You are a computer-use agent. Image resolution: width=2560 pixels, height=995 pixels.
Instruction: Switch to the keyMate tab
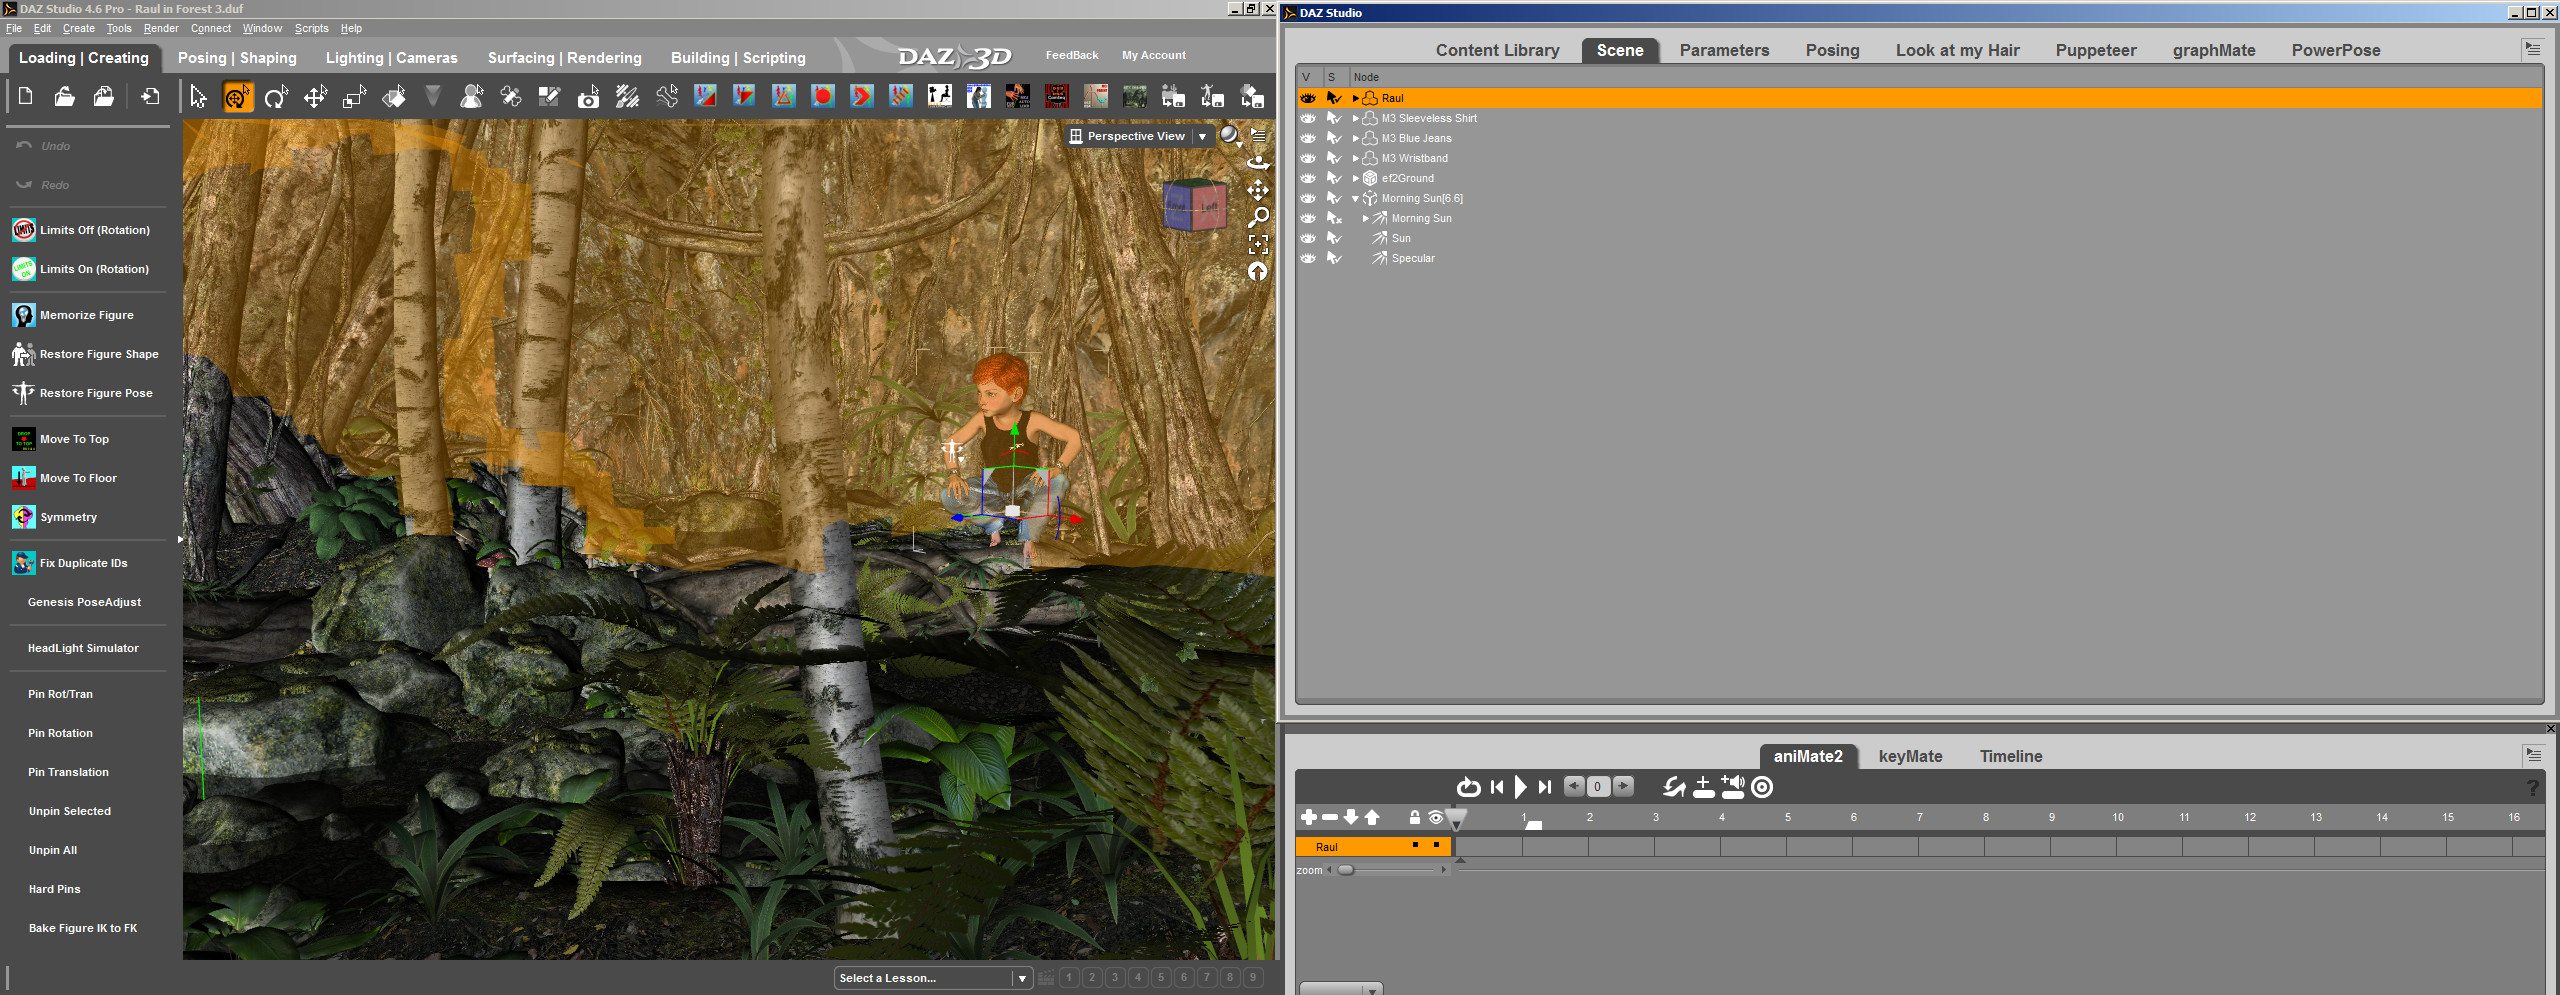tap(1910, 756)
